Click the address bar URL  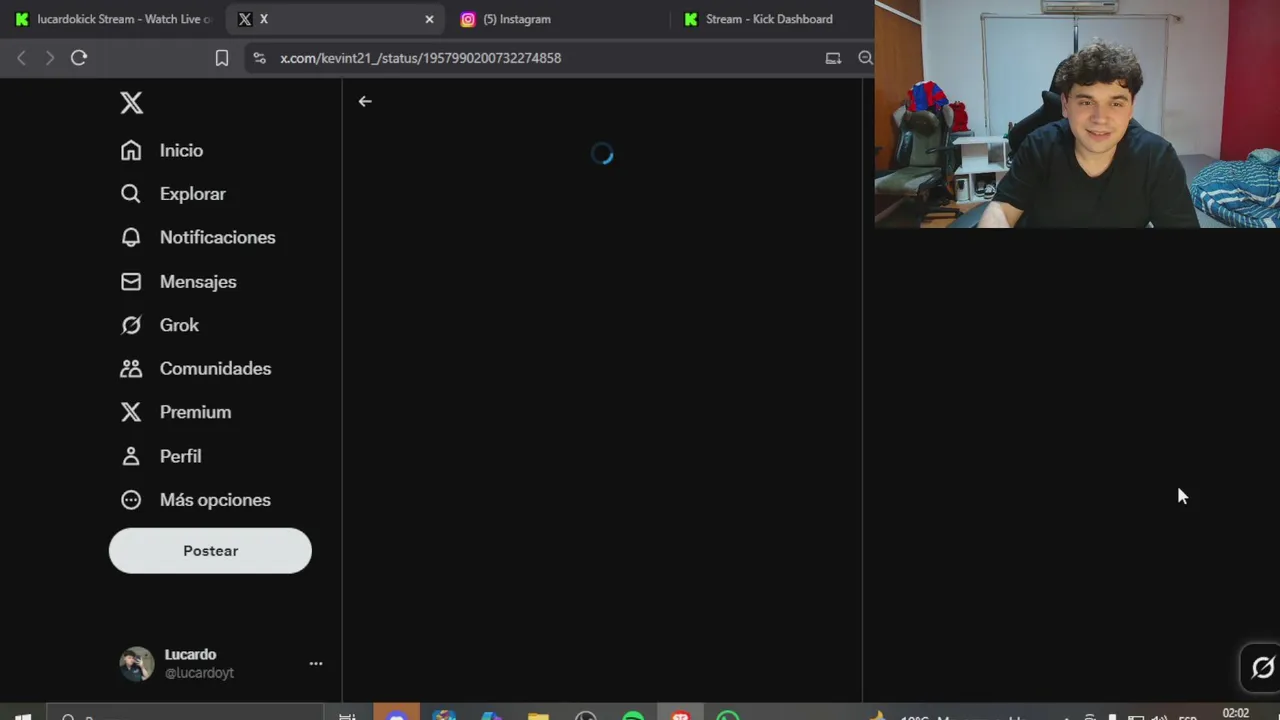420,58
